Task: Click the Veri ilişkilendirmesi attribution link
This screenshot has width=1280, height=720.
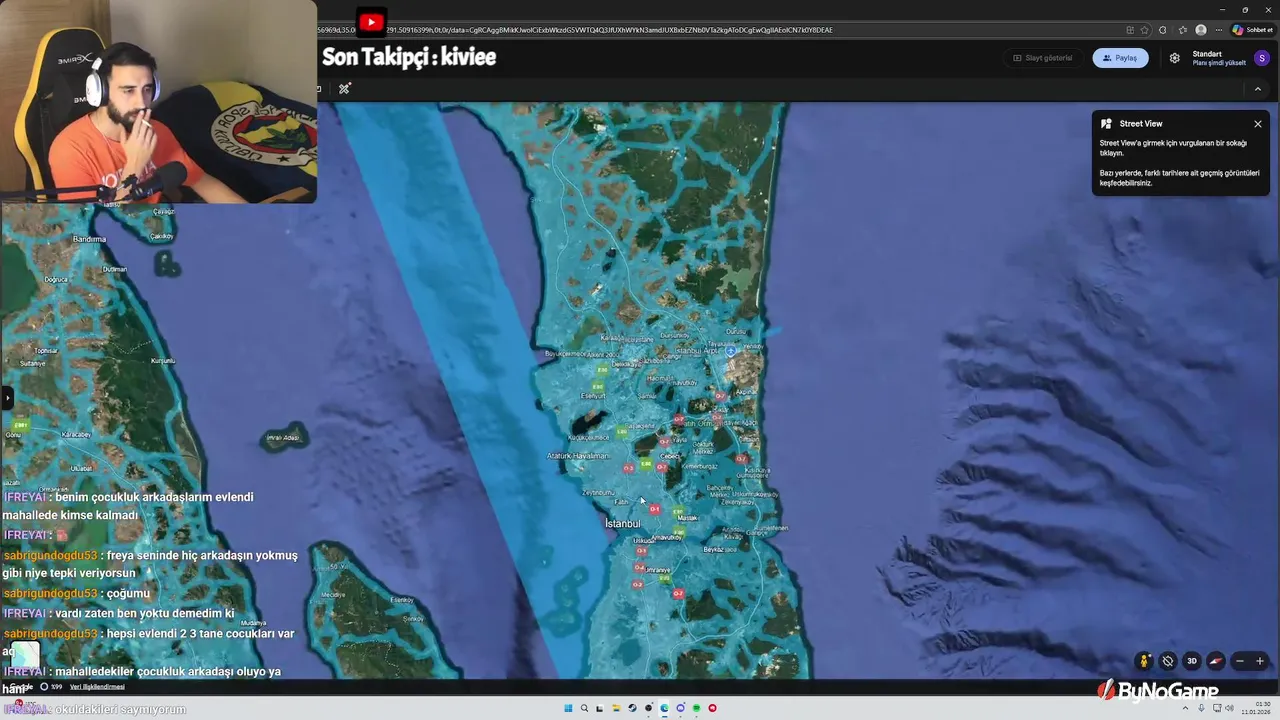Action: click(x=97, y=687)
